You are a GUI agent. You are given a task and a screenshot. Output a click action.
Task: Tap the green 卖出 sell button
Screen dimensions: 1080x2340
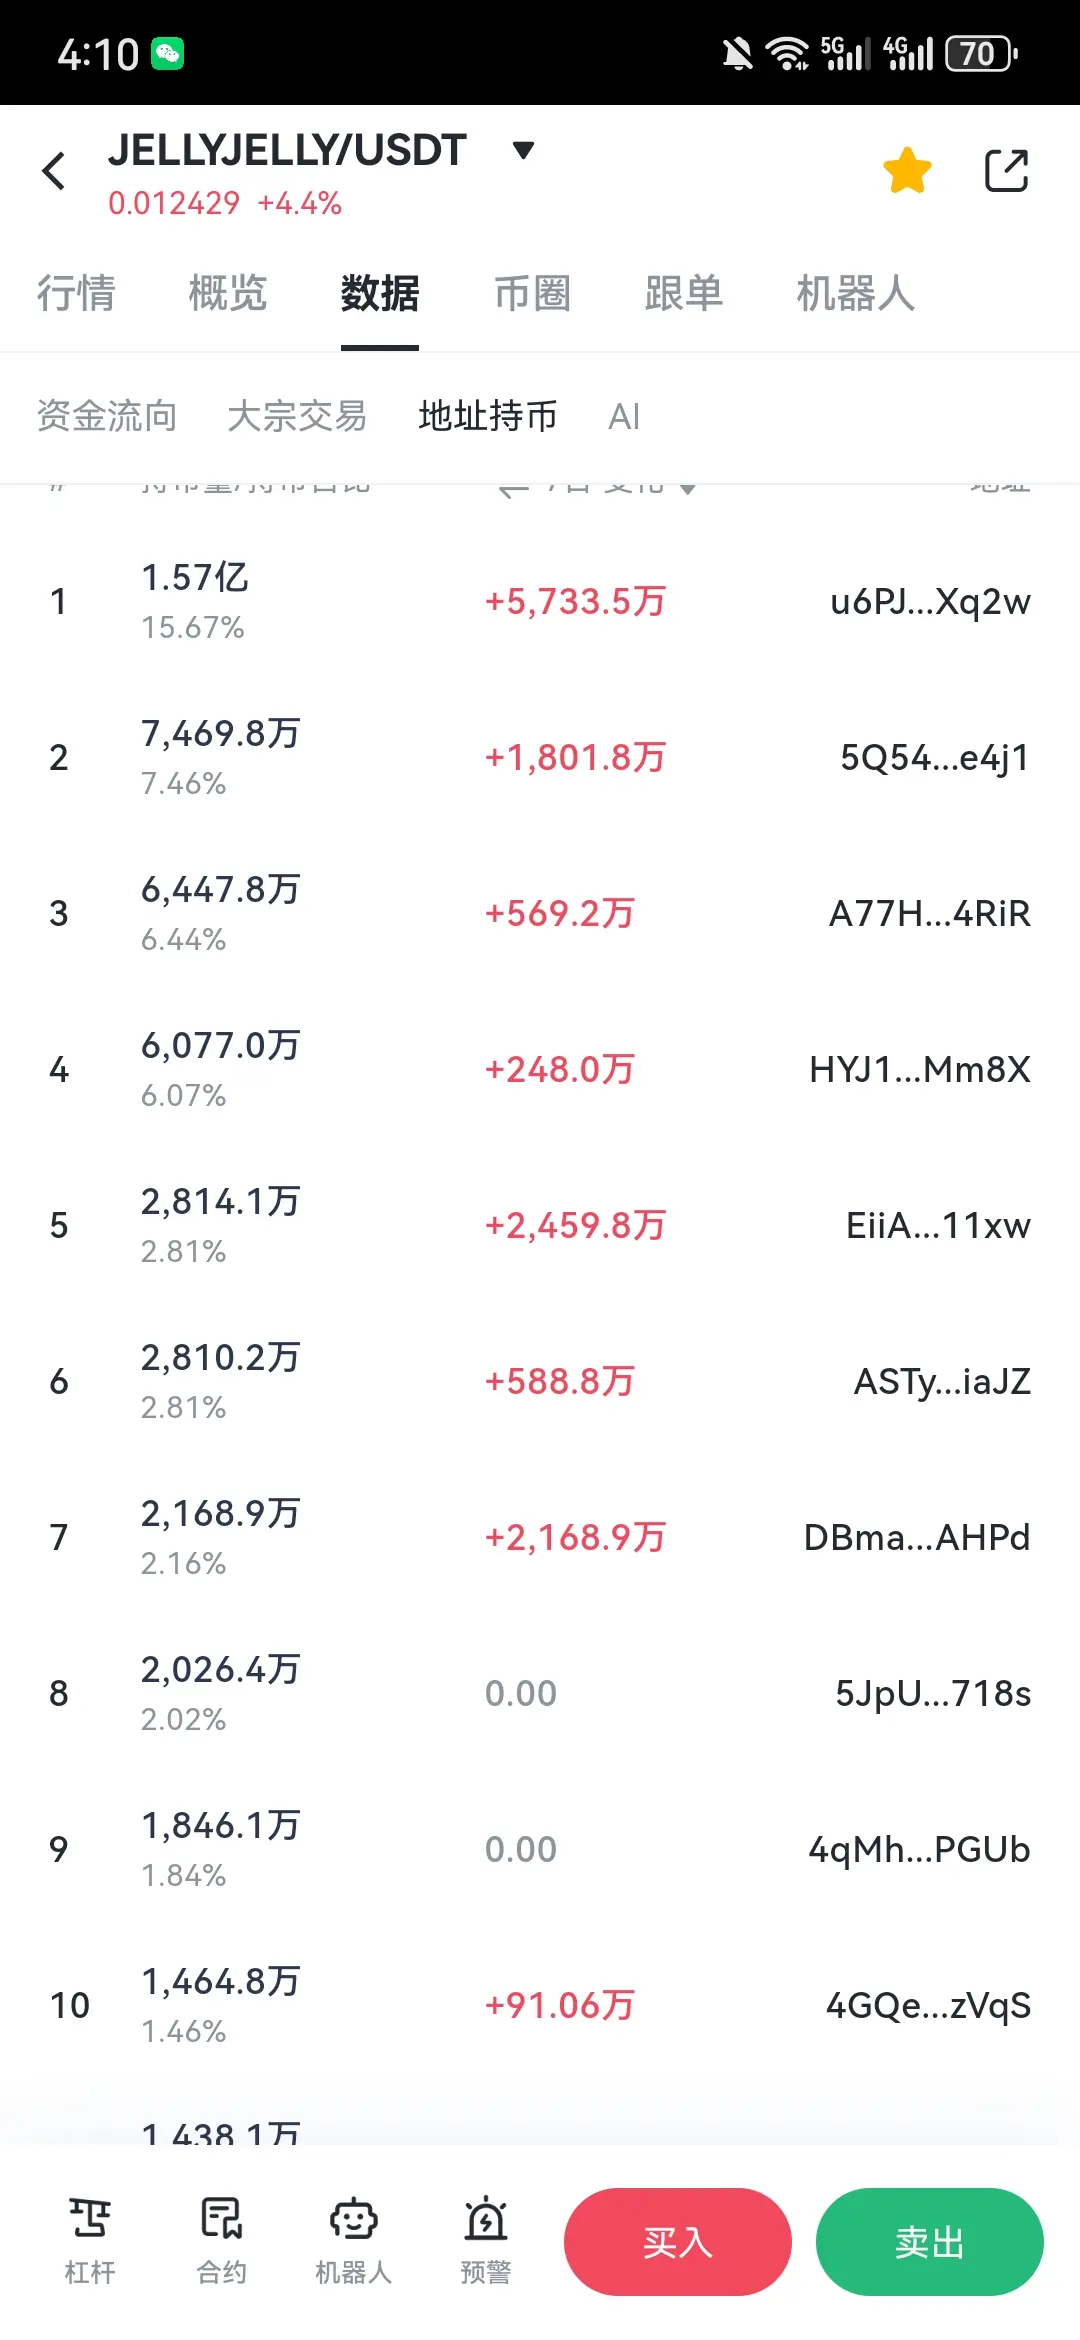[930, 2241]
